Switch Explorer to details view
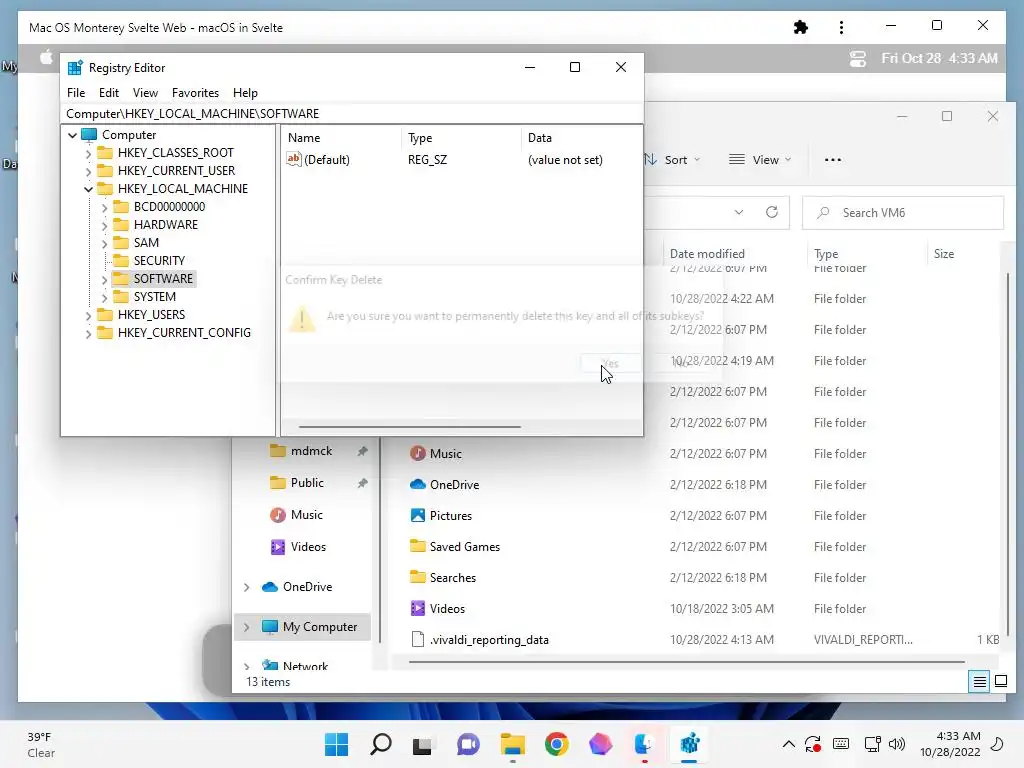The height and width of the screenshot is (768, 1024). (979, 682)
